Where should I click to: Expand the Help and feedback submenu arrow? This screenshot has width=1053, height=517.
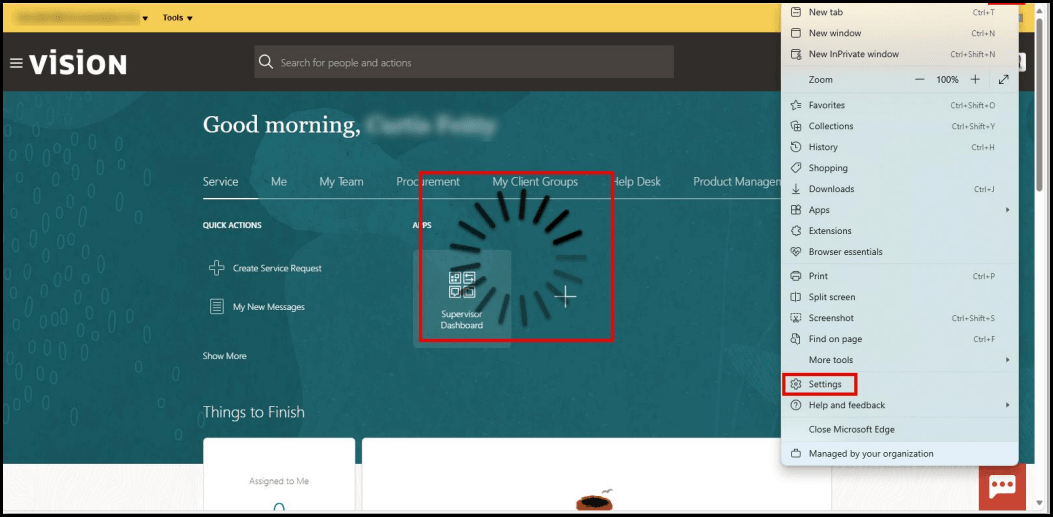coord(1007,405)
